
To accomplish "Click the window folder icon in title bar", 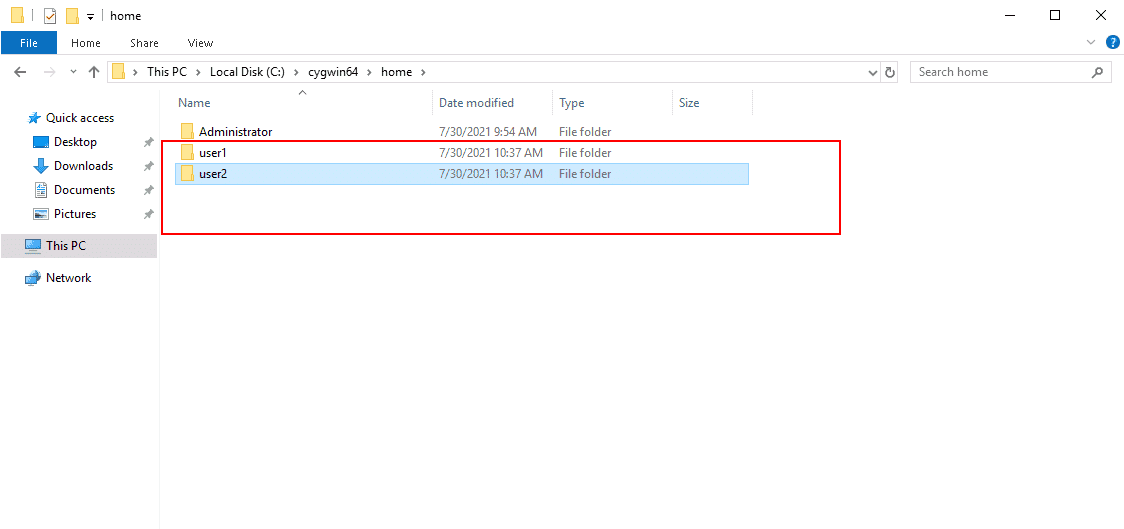I will point(17,16).
